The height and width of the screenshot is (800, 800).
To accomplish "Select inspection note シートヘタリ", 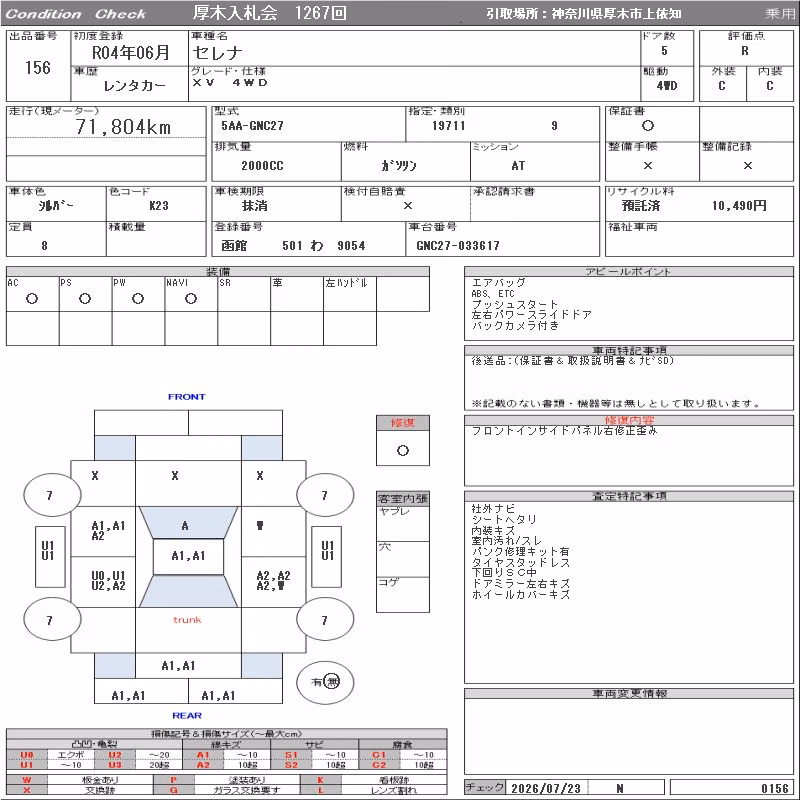I will [504, 519].
